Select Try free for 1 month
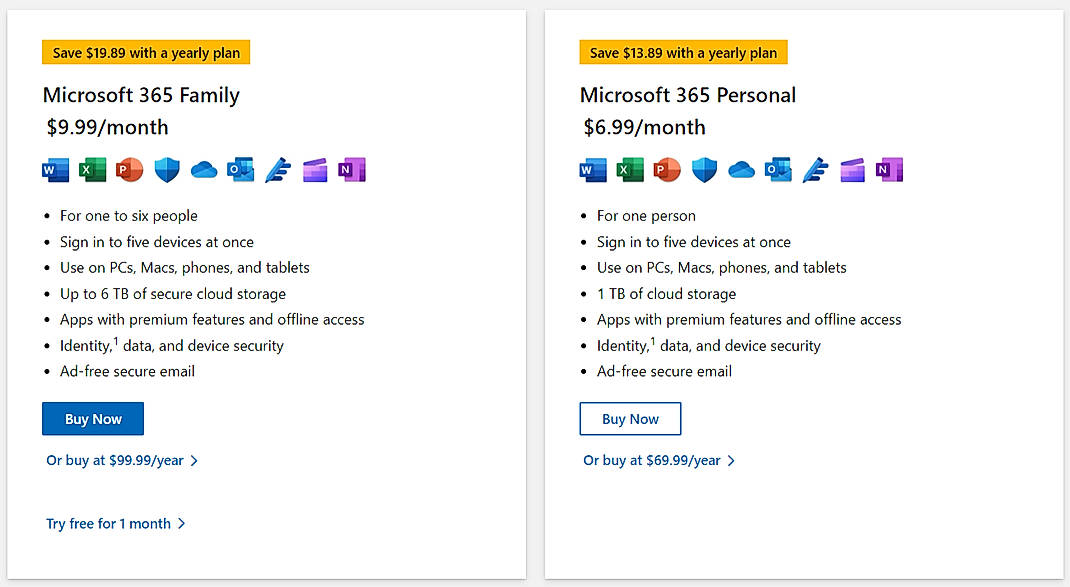 click(108, 523)
